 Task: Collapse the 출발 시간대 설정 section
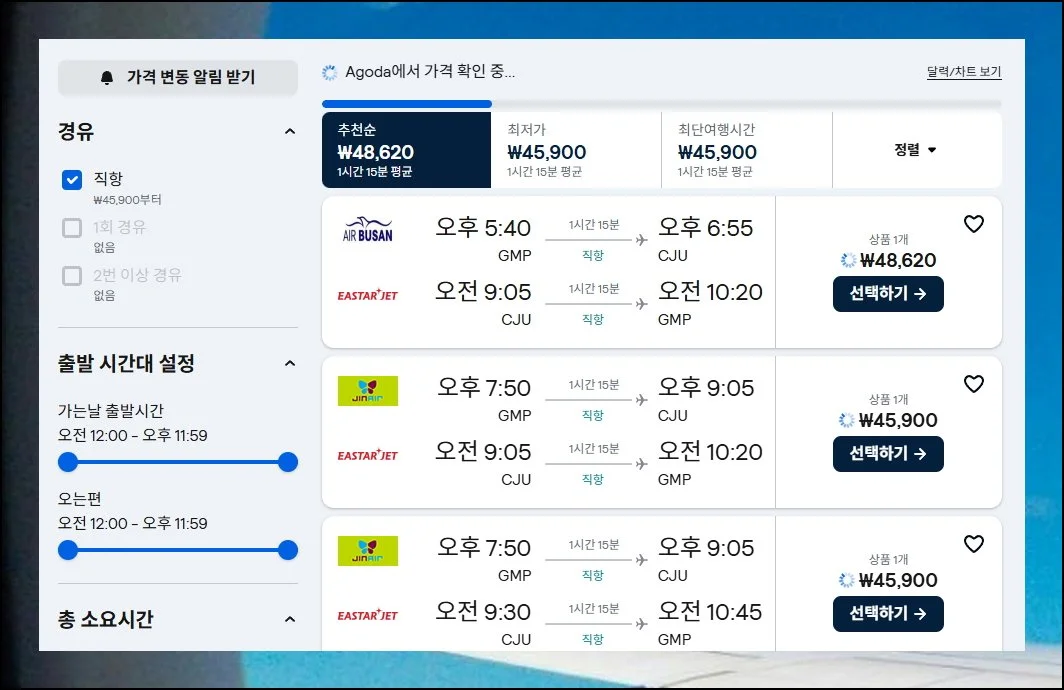[x=290, y=364]
